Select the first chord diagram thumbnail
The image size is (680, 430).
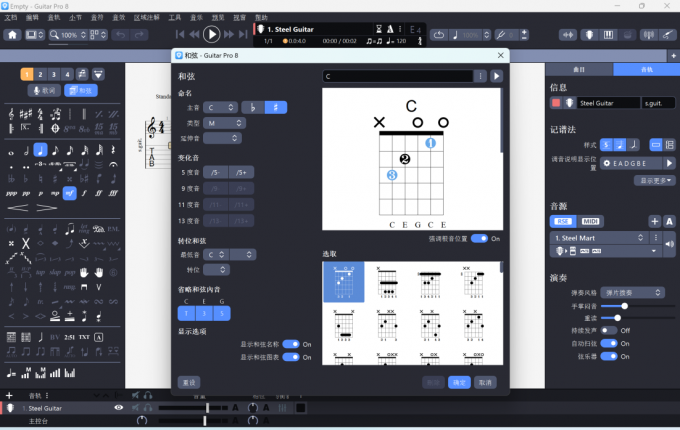[343, 282]
